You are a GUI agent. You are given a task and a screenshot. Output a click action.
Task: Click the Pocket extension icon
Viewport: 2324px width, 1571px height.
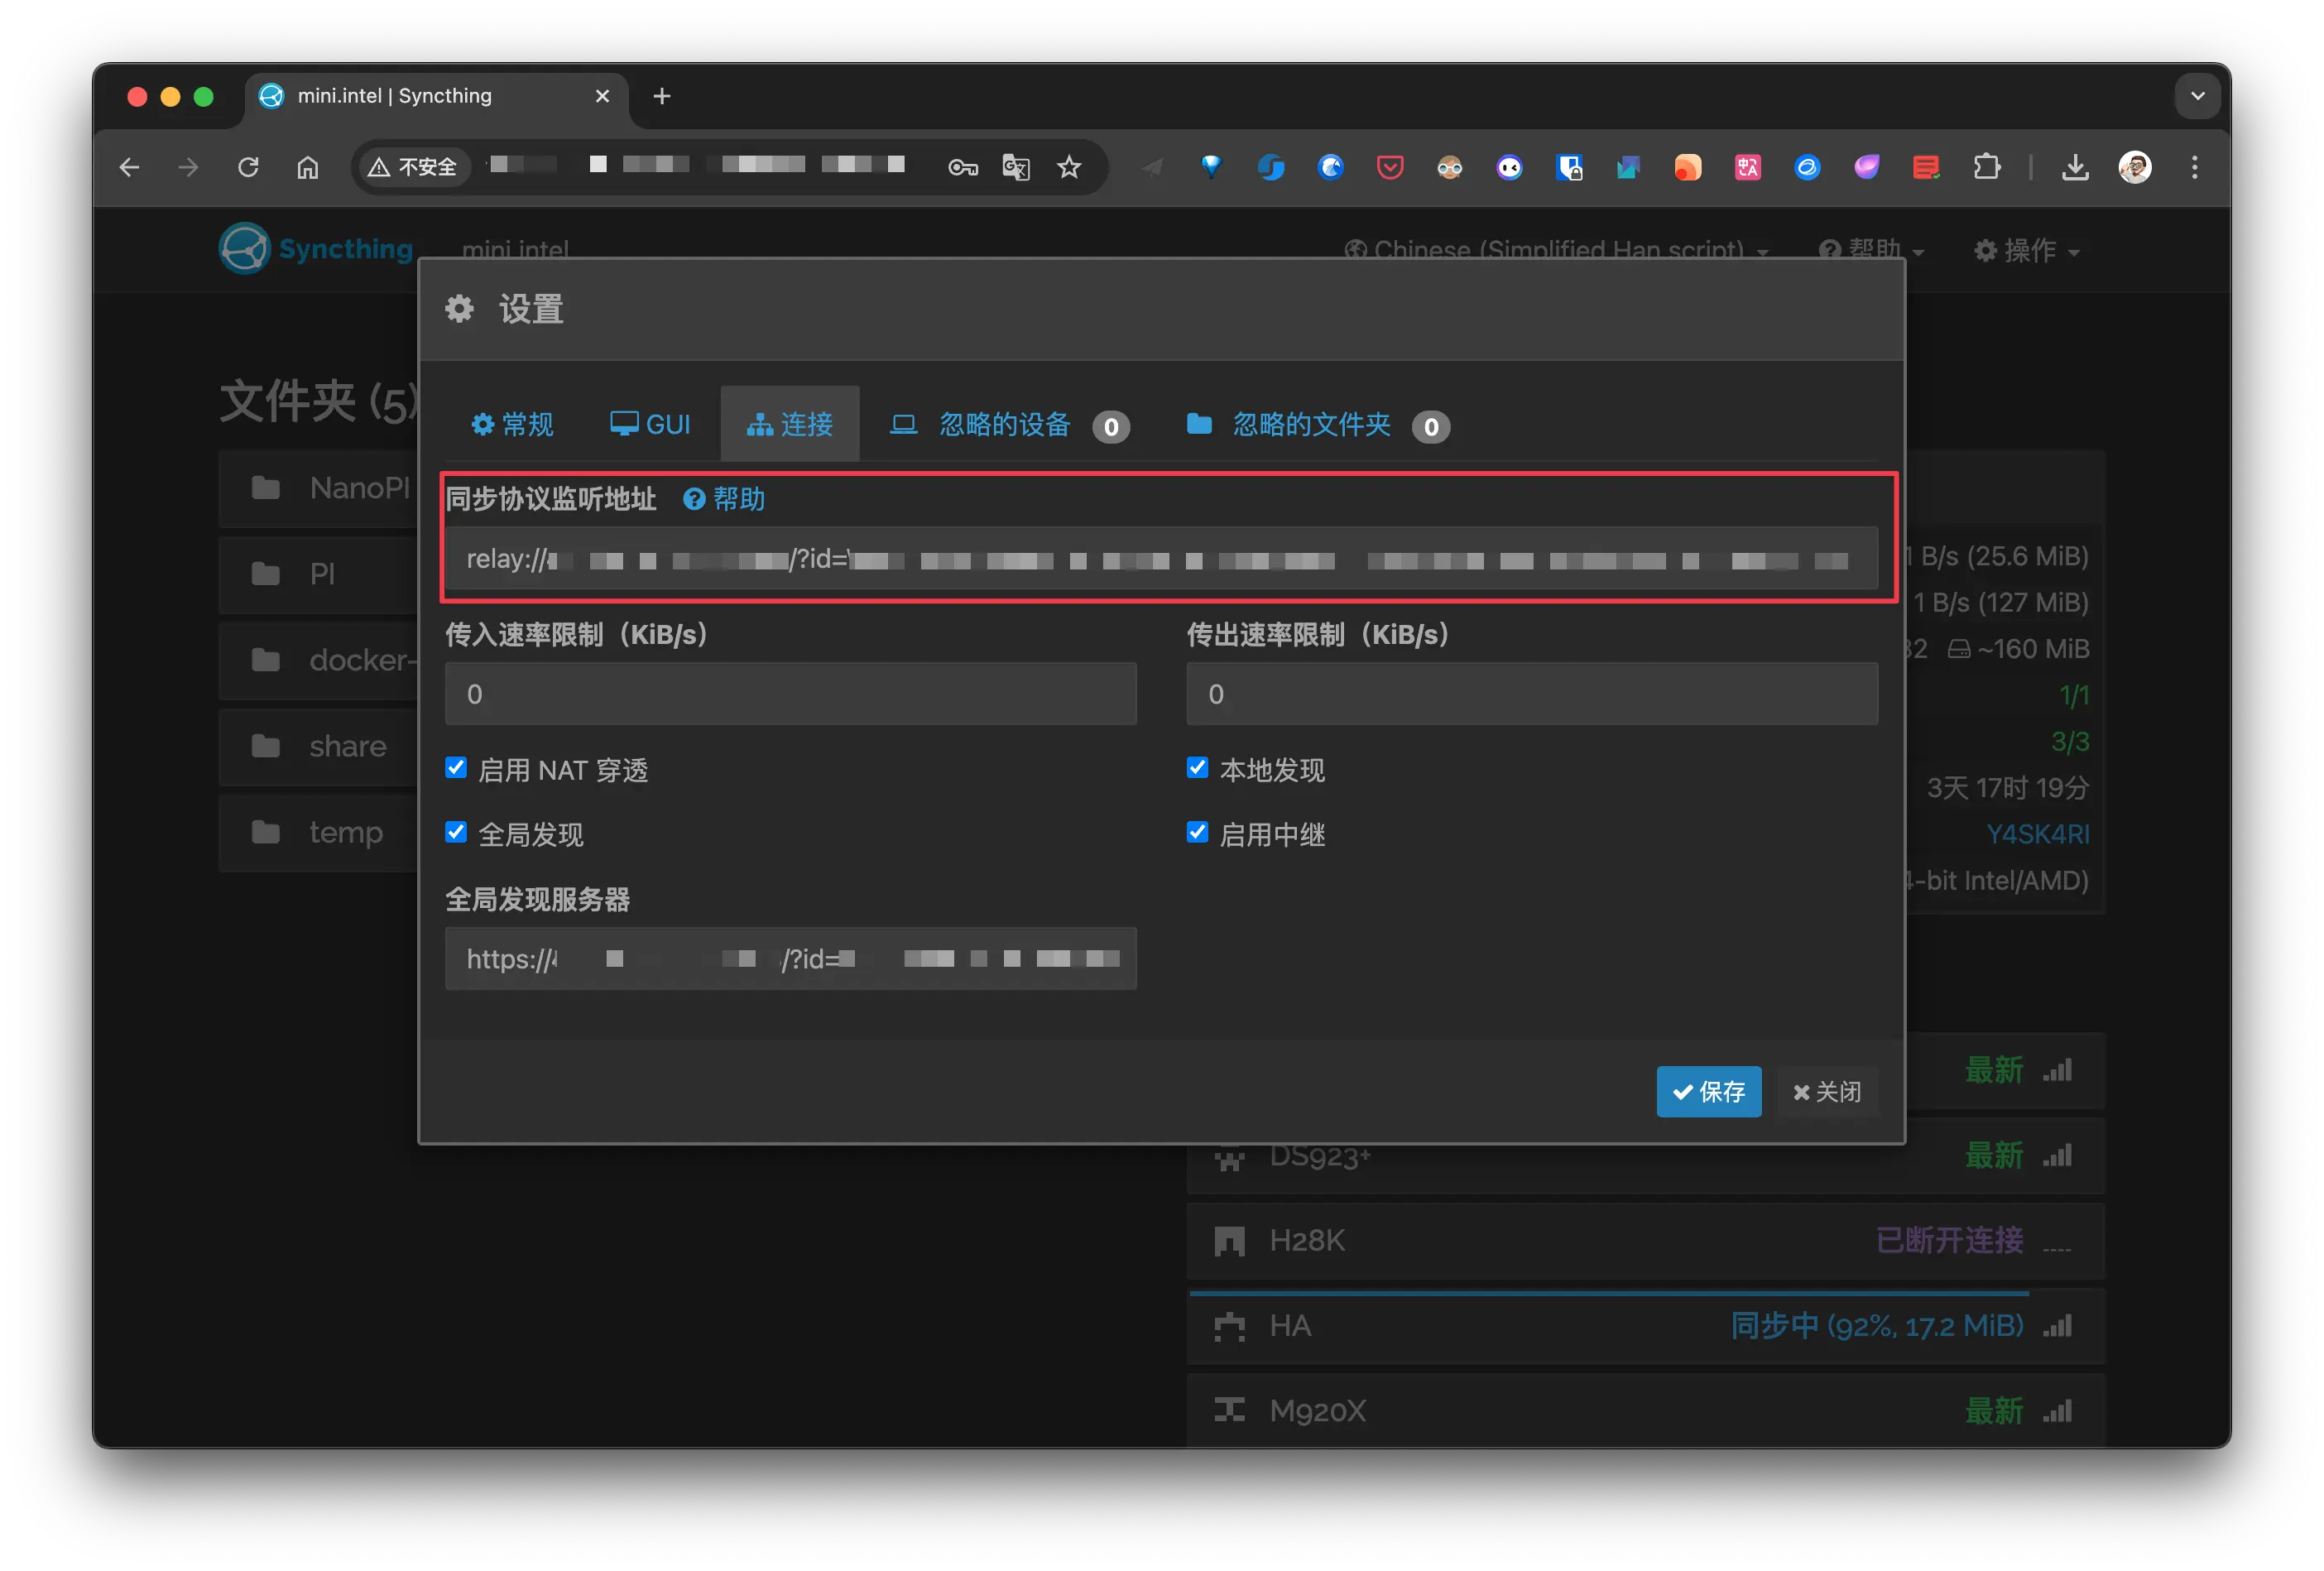pyautogui.click(x=1390, y=167)
